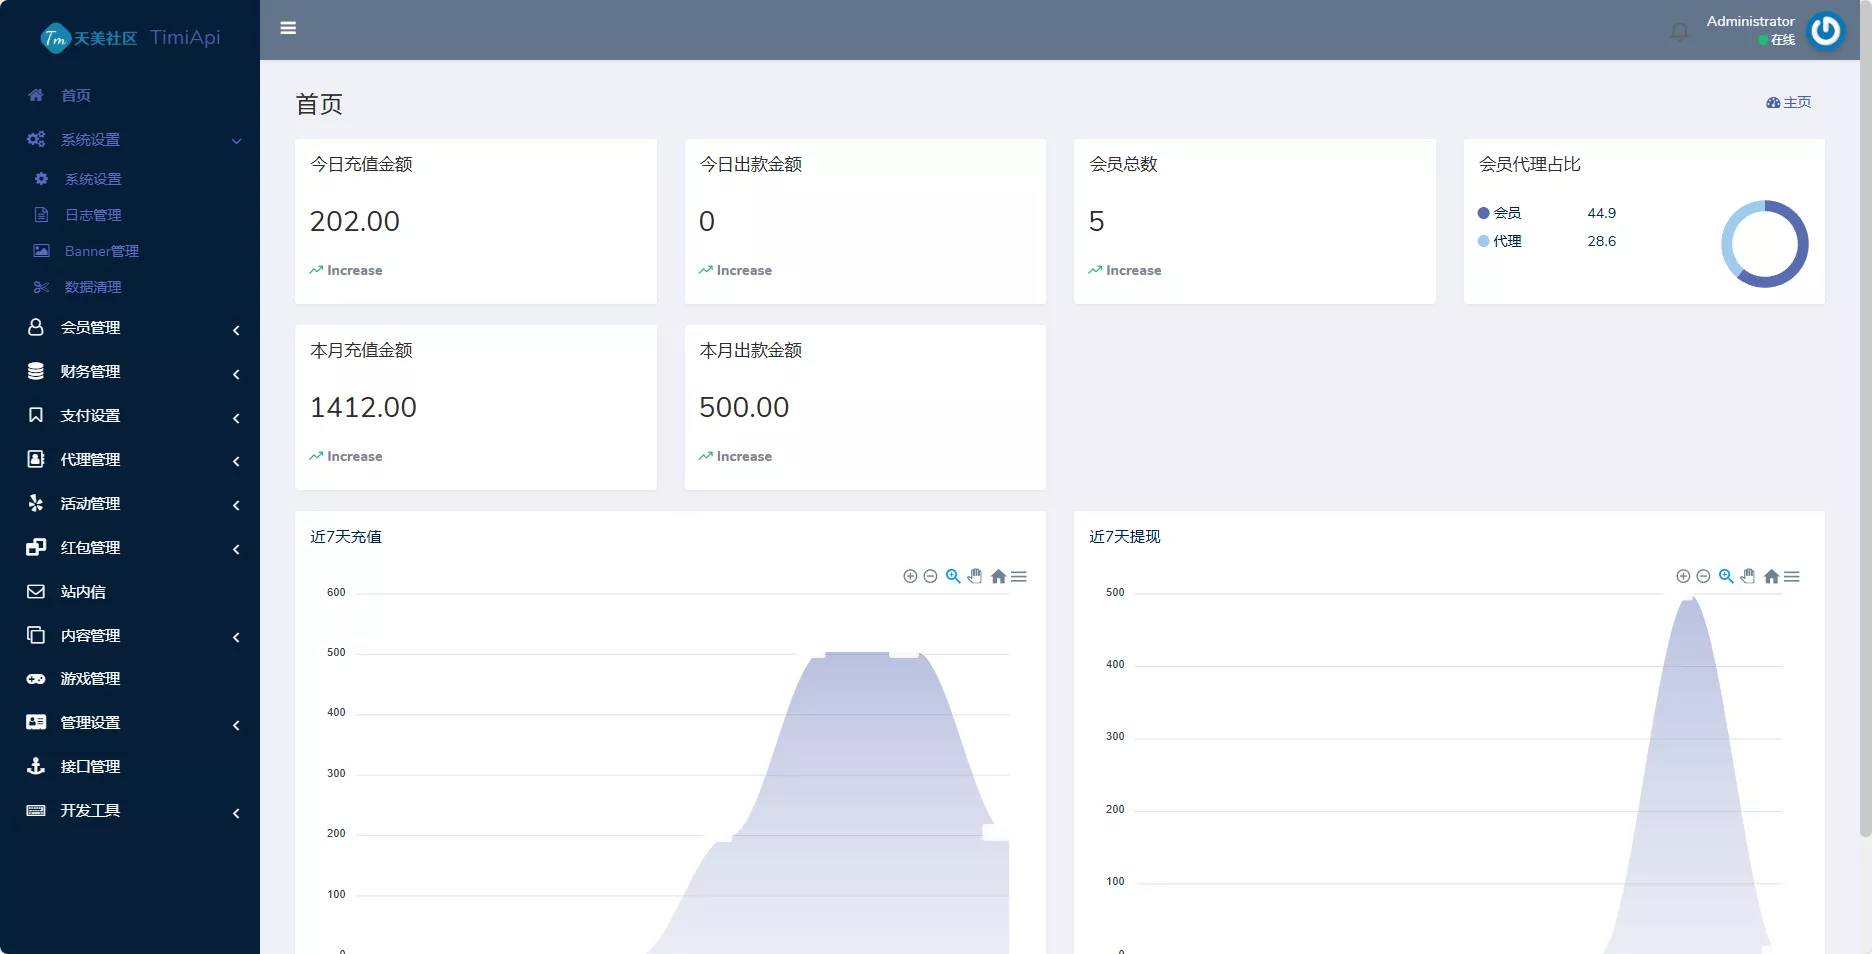
Task: Click the page vertical scrollbar
Action: [1865, 450]
